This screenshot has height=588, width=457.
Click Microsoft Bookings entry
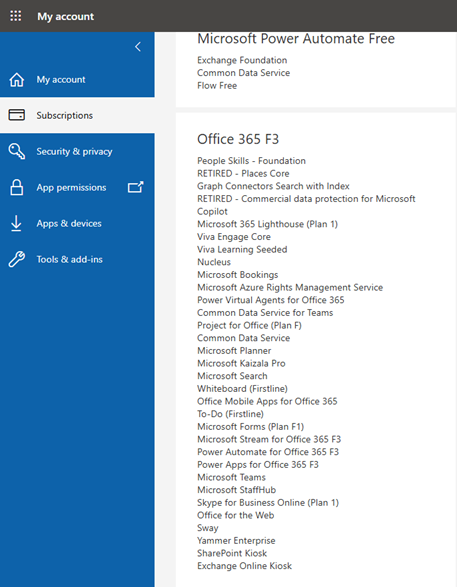click(x=238, y=275)
